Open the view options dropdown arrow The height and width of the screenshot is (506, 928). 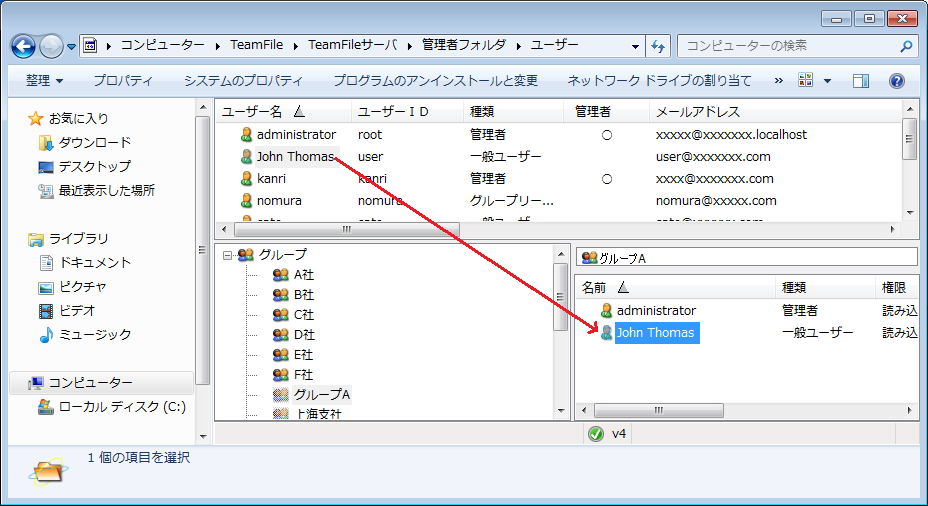tap(828, 81)
